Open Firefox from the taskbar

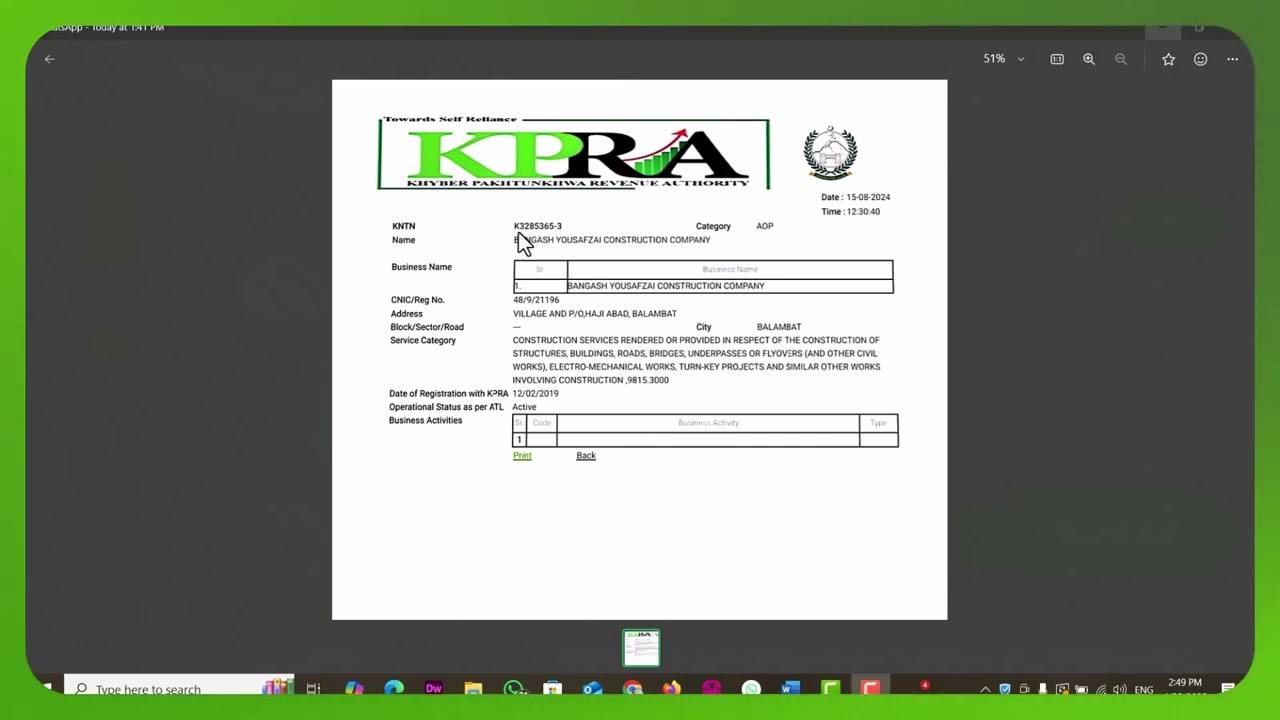(671, 689)
